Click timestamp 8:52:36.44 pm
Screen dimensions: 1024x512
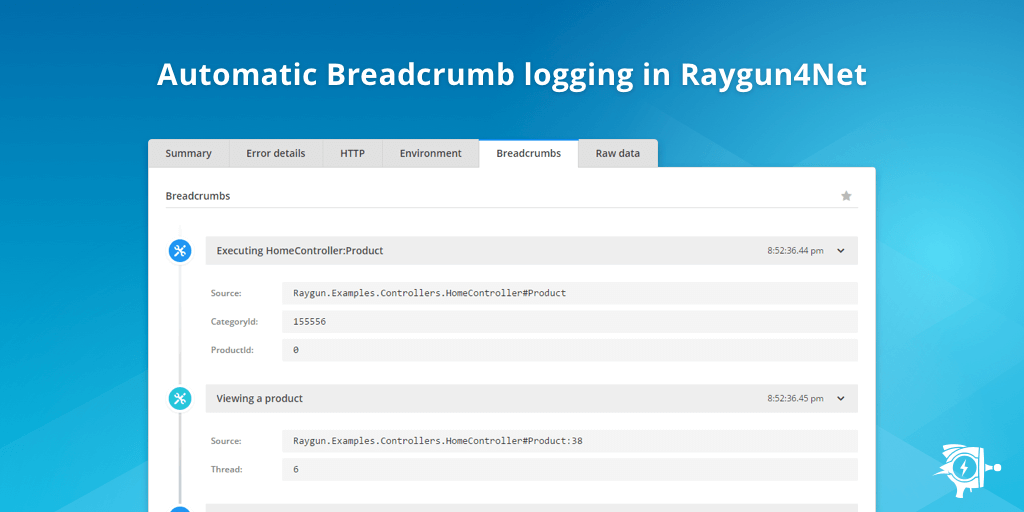tap(795, 251)
